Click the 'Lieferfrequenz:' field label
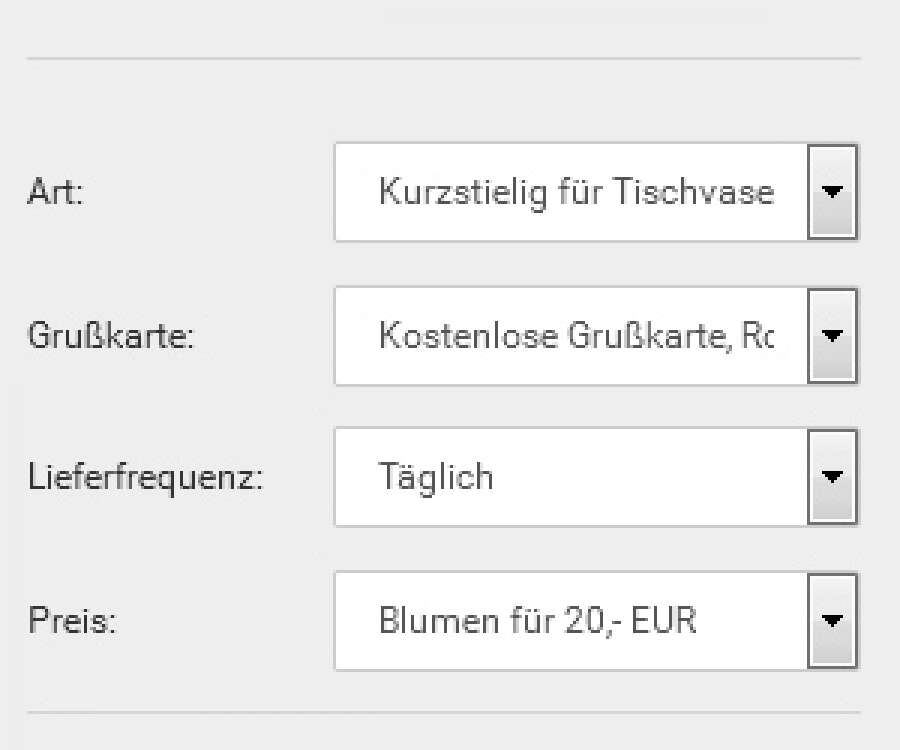 tap(144, 479)
